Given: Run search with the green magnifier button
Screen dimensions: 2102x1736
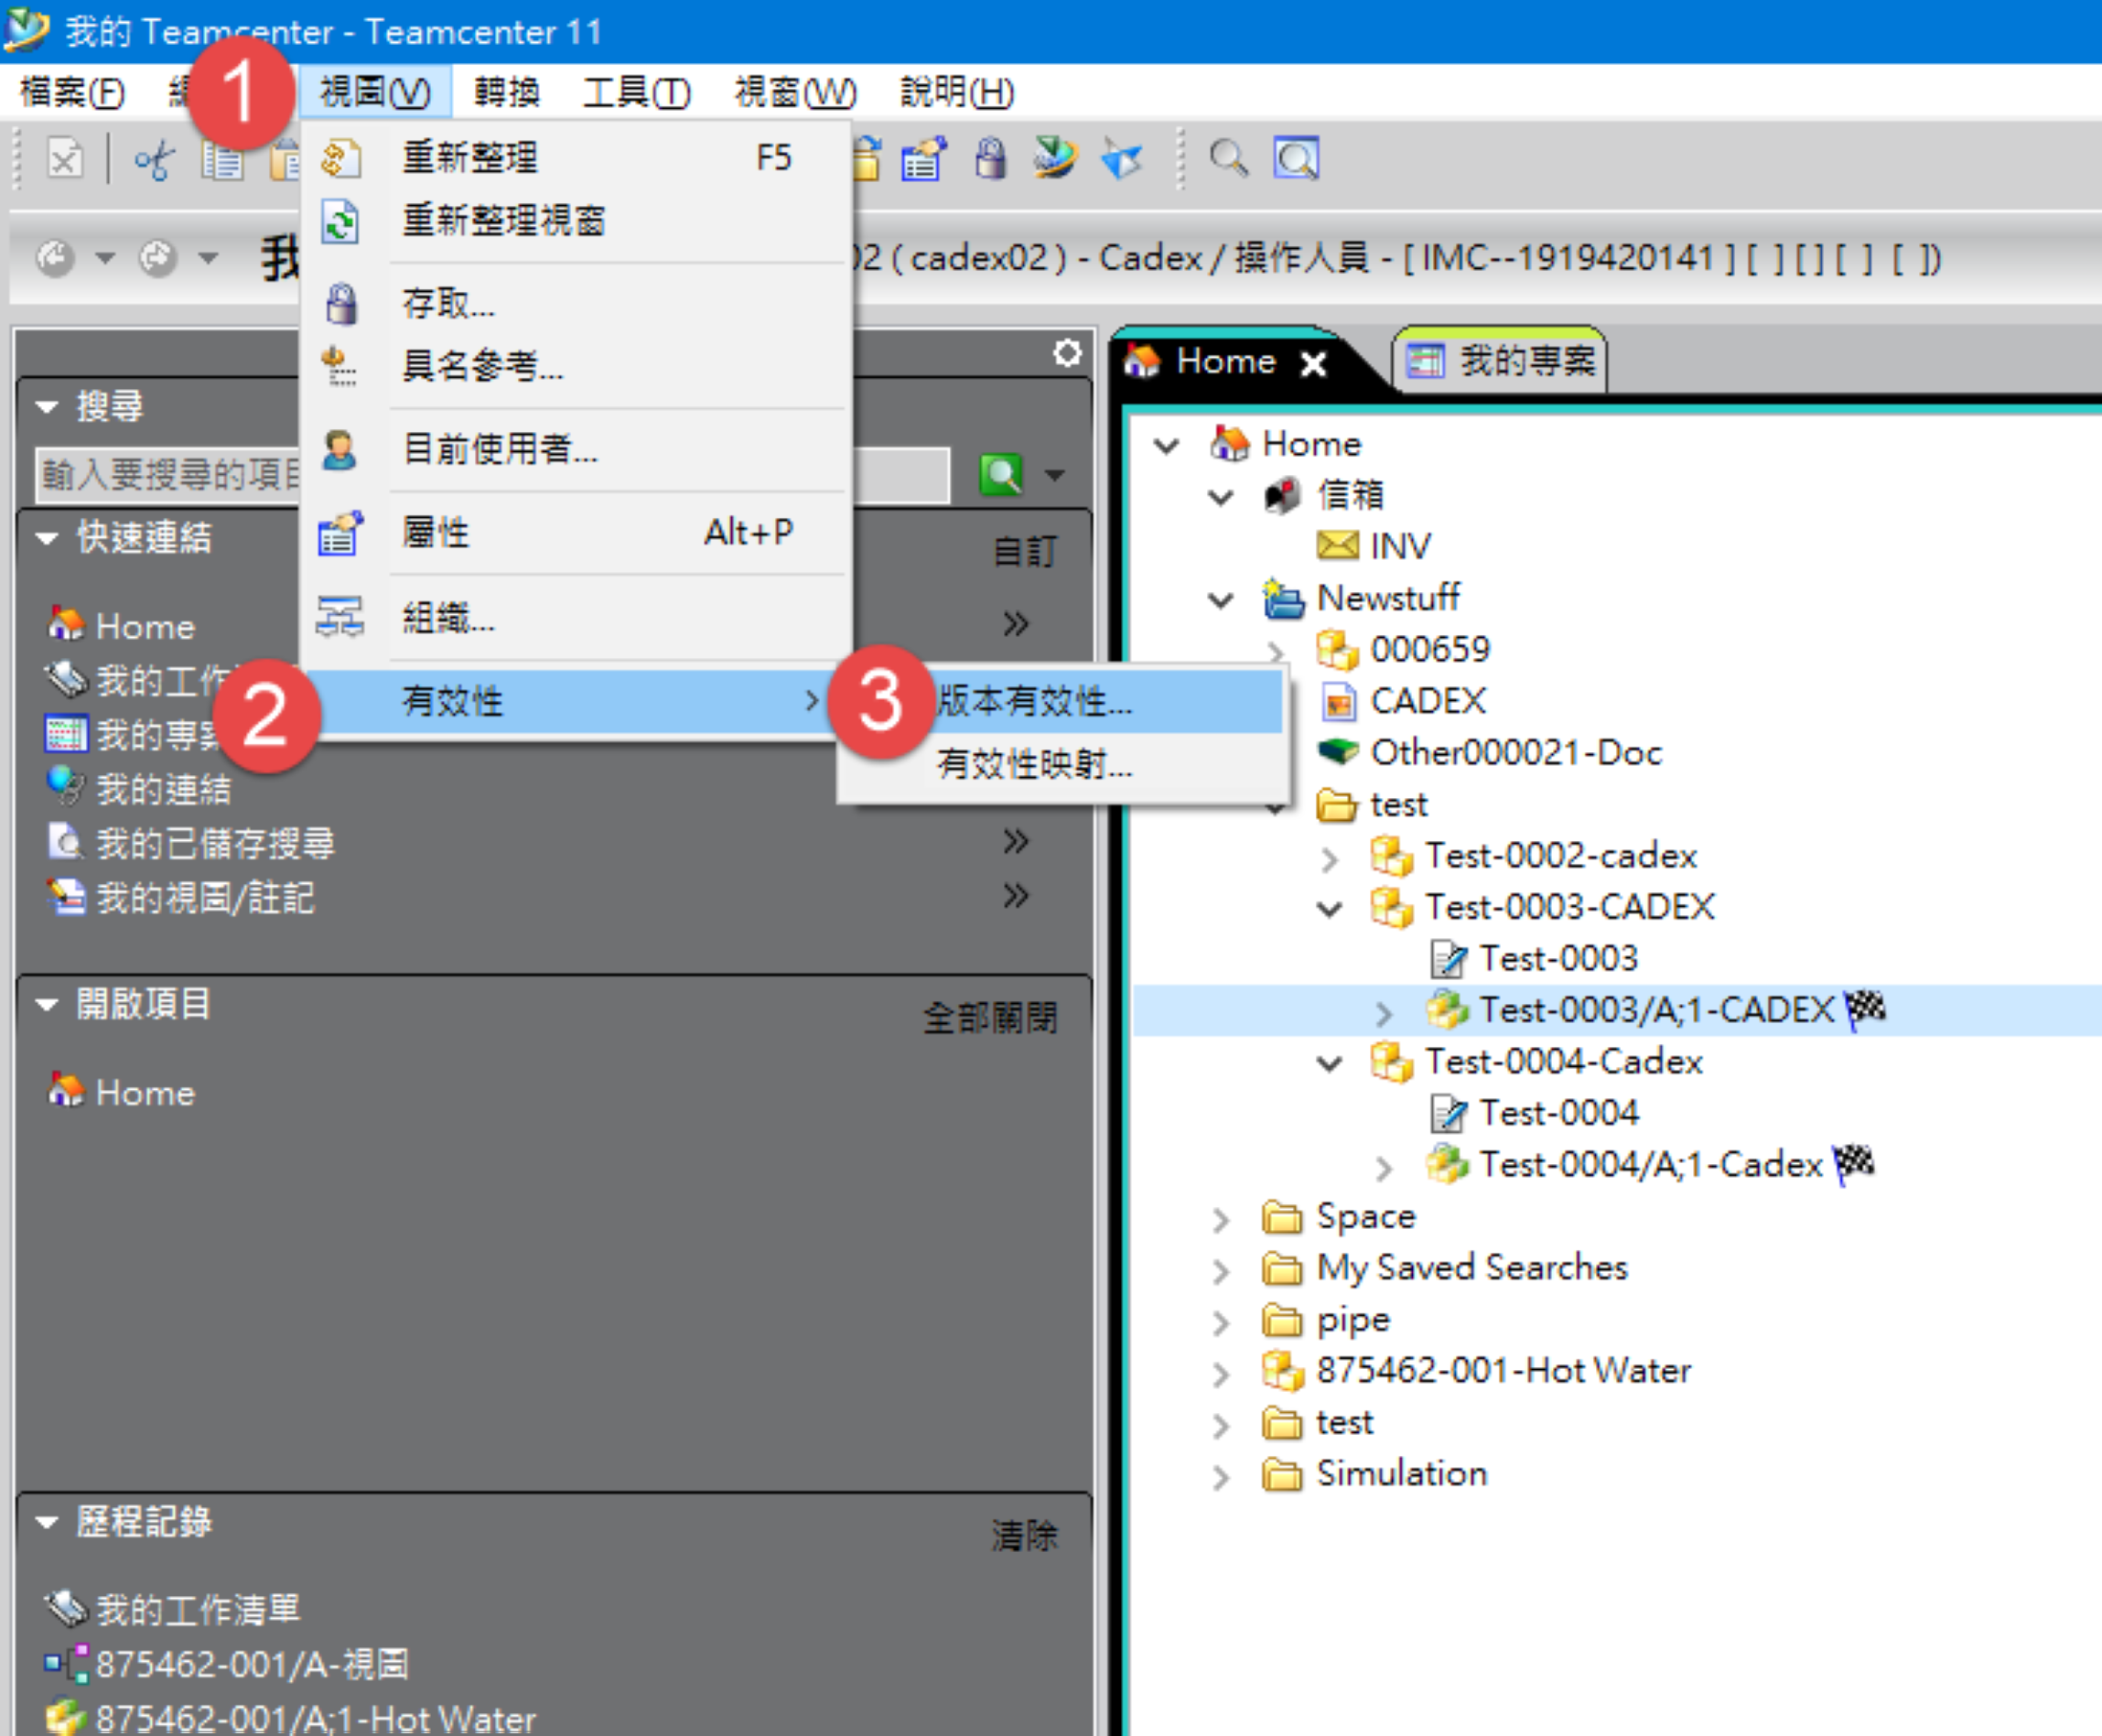Looking at the screenshot, I should pyautogui.click(x=1002, y=474).
